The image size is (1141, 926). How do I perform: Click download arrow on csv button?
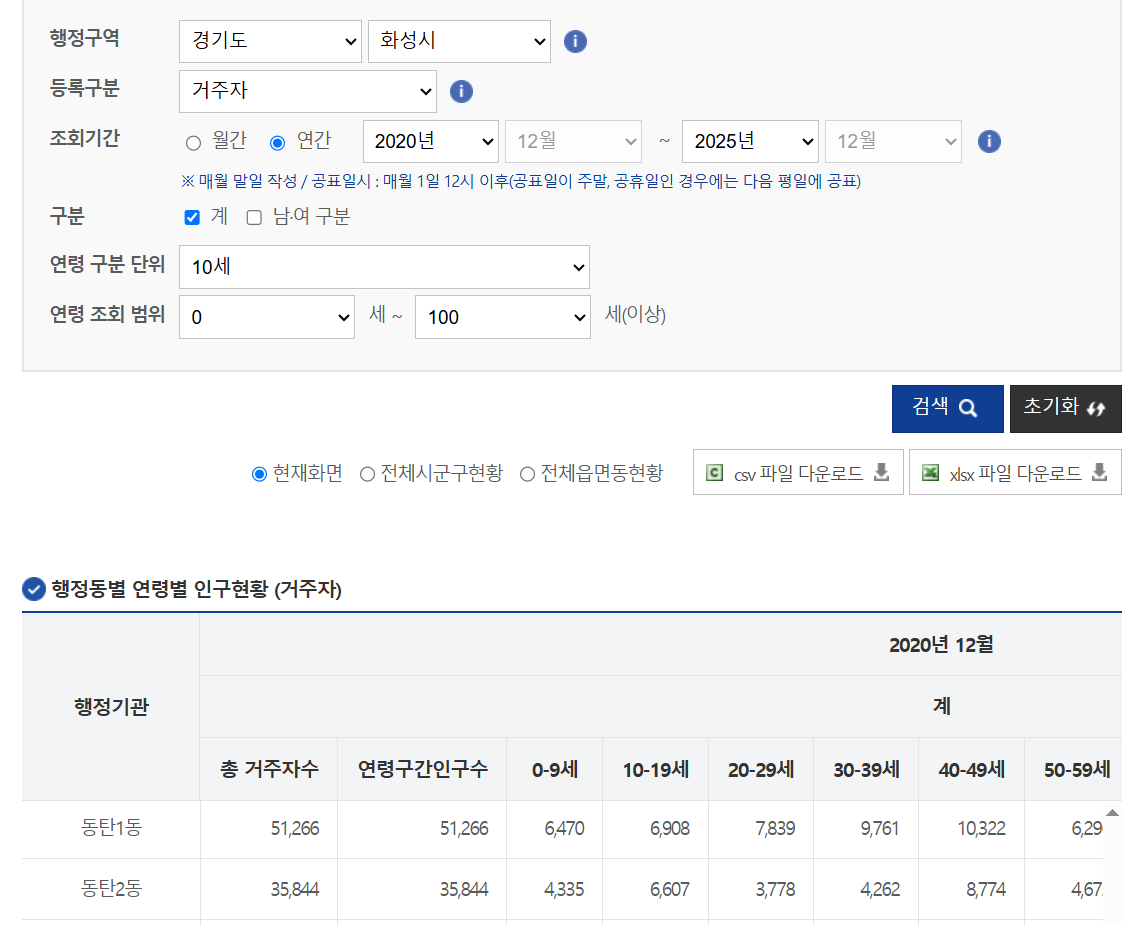(x=881, y=472)
